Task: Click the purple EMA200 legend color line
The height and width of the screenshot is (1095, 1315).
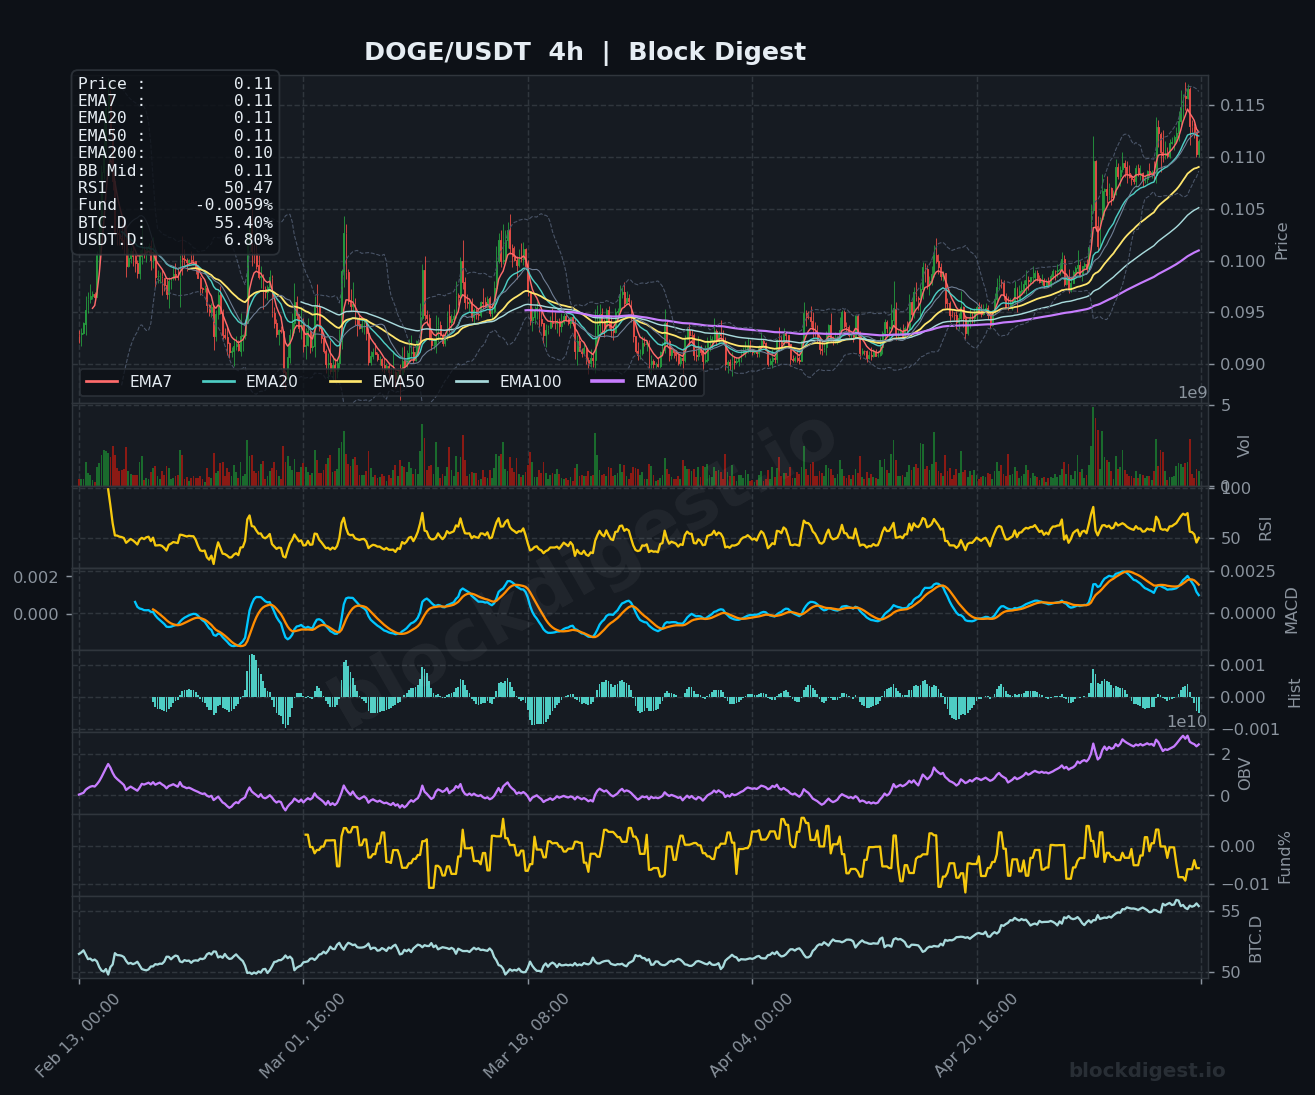Action: (x=609, y=382)
